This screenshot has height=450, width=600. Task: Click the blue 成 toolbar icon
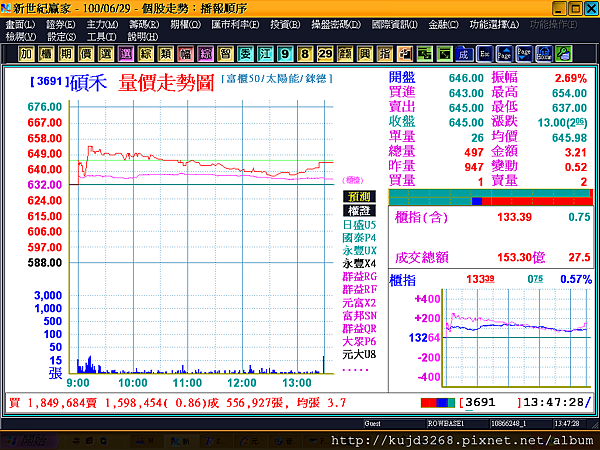[x=464, y=54]
